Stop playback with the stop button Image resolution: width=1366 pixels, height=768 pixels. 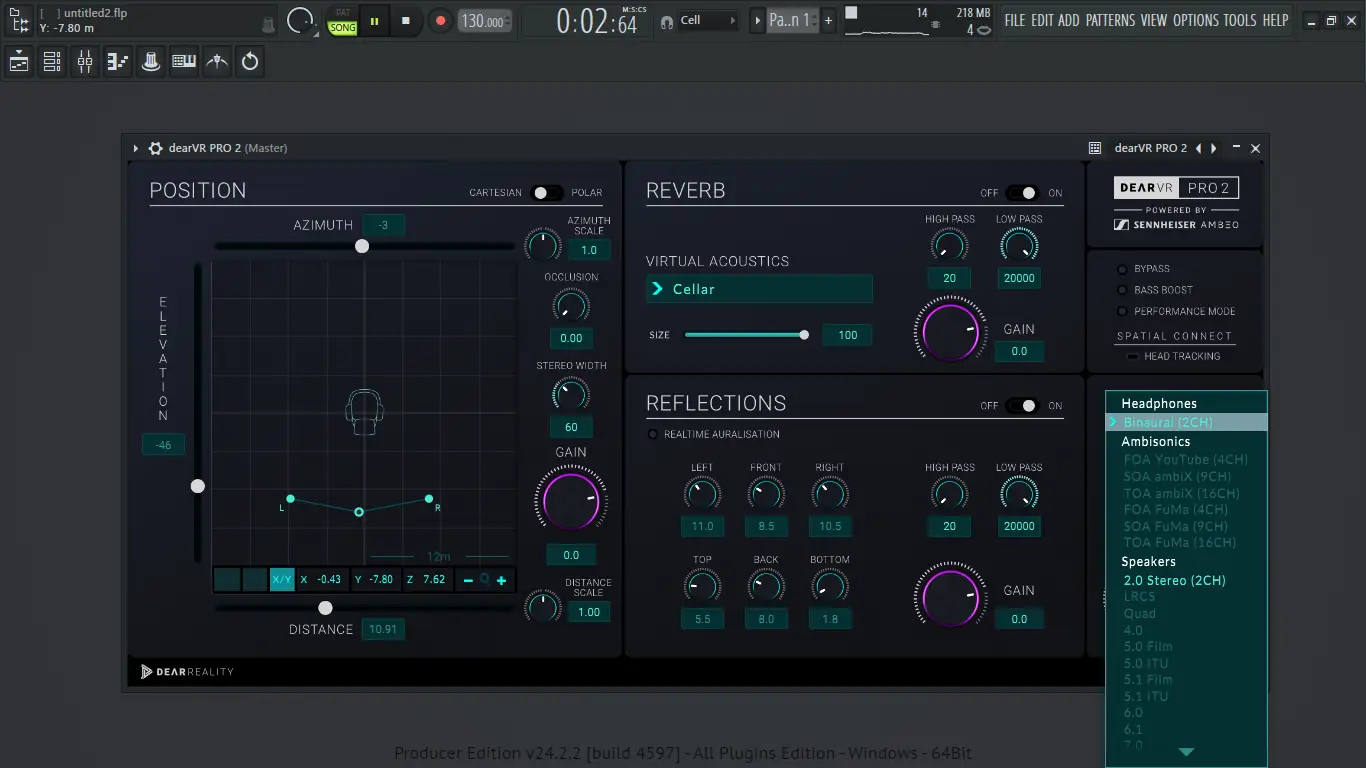click(x=405, y=20)
